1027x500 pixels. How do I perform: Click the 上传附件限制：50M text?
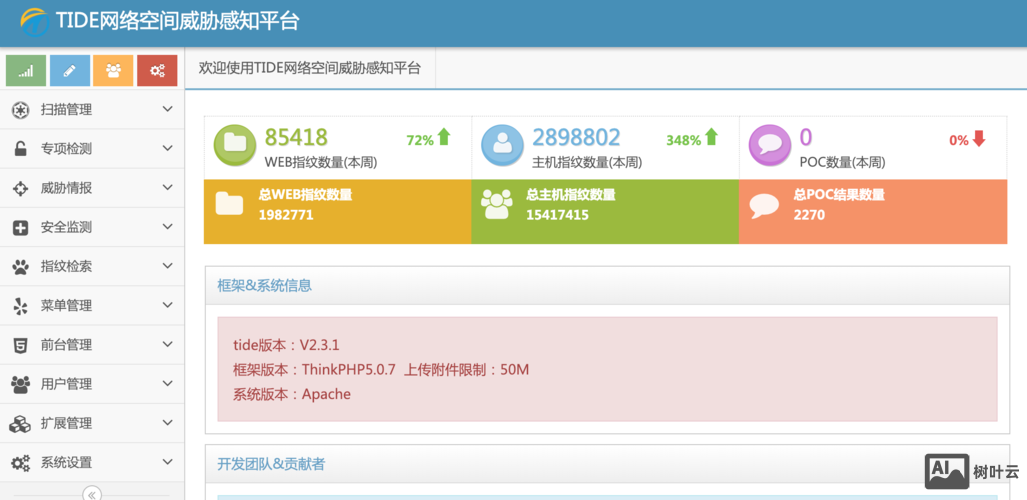[466, 370]
